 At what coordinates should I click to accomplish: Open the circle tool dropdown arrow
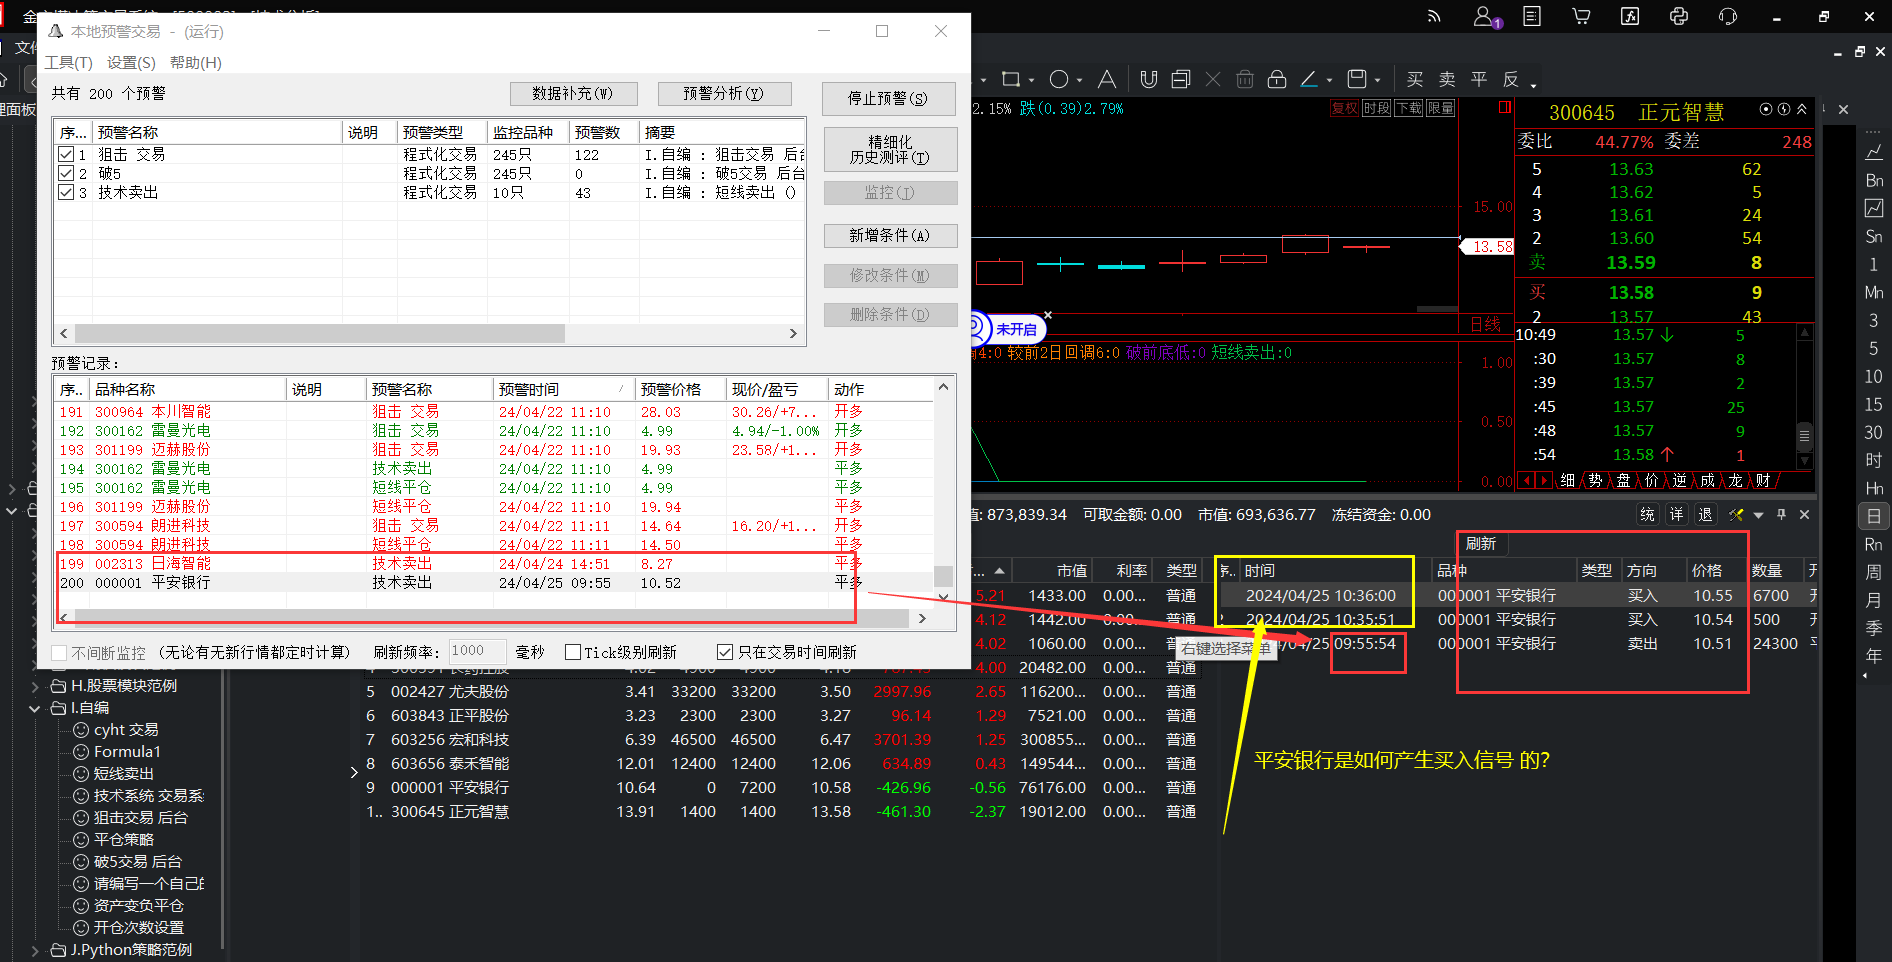pos(1080,80)
